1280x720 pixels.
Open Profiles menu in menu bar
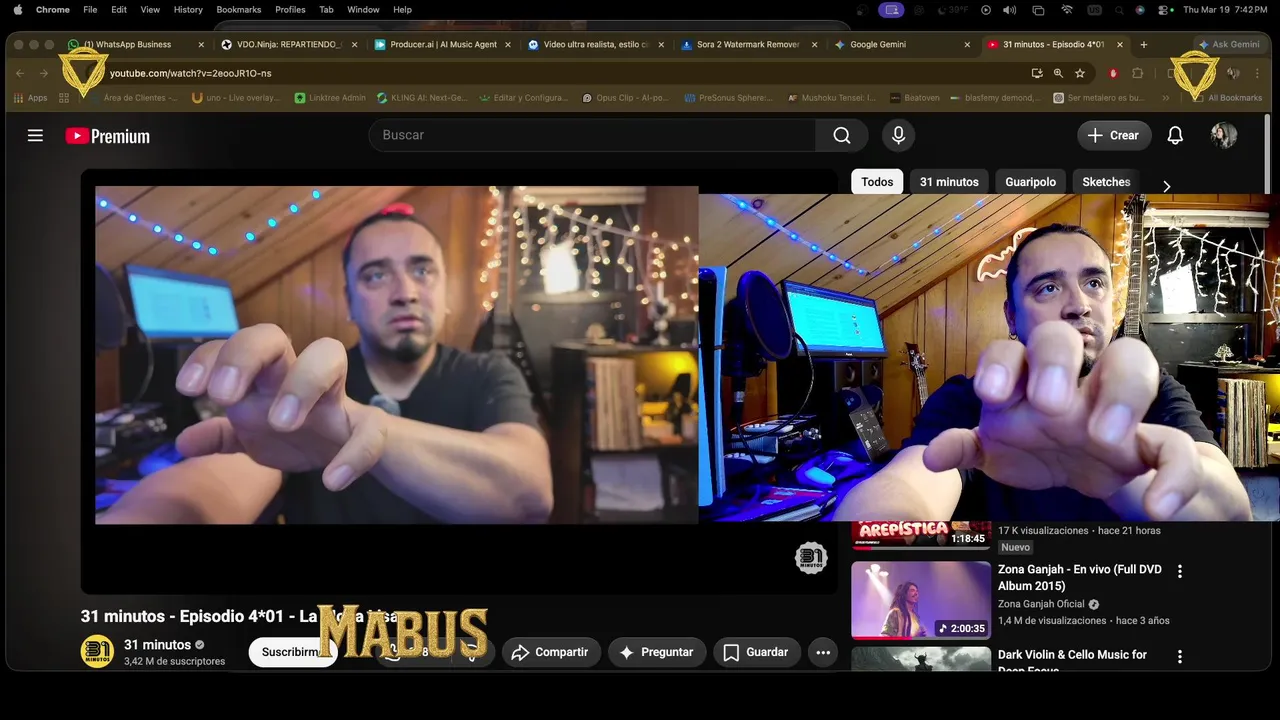click(290, 9)
